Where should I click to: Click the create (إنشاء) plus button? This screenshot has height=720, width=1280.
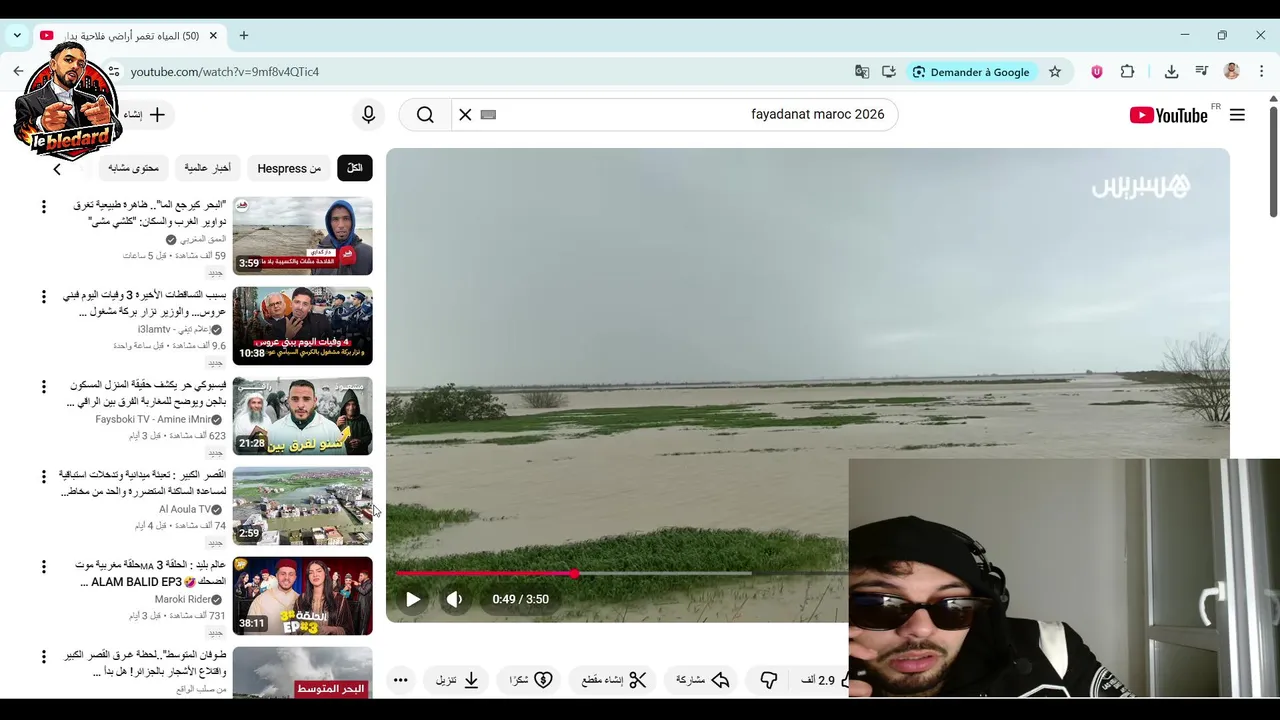coord(145,115)
